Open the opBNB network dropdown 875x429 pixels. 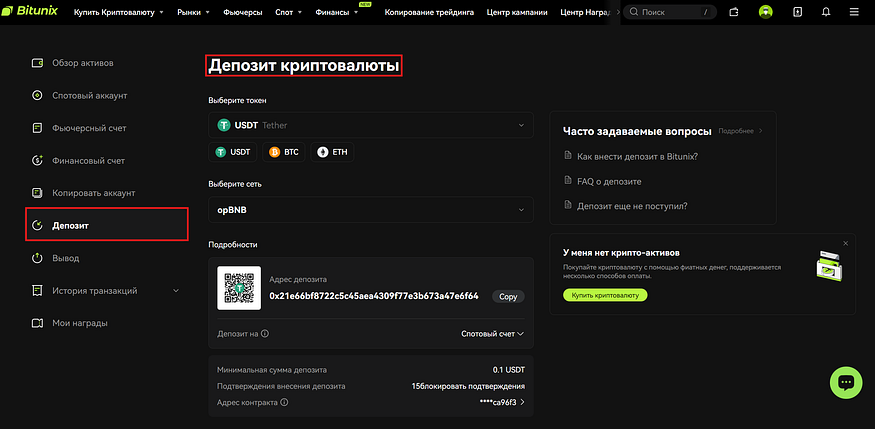coord(370,209)
